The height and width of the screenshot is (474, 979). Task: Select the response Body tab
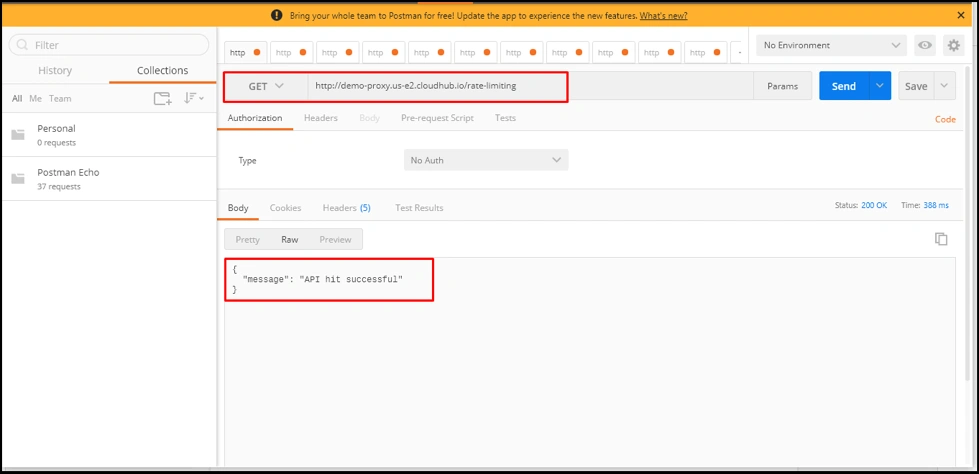pyautogui.click(x=238, y=208)
